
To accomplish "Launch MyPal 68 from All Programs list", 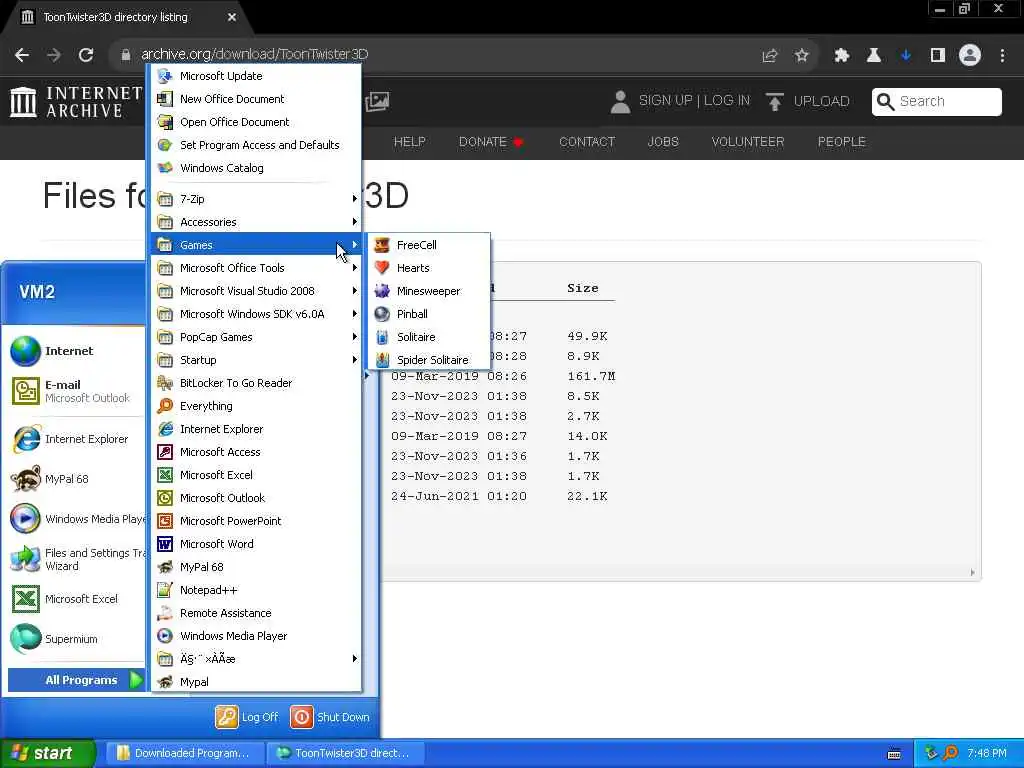I will [256, 567].
